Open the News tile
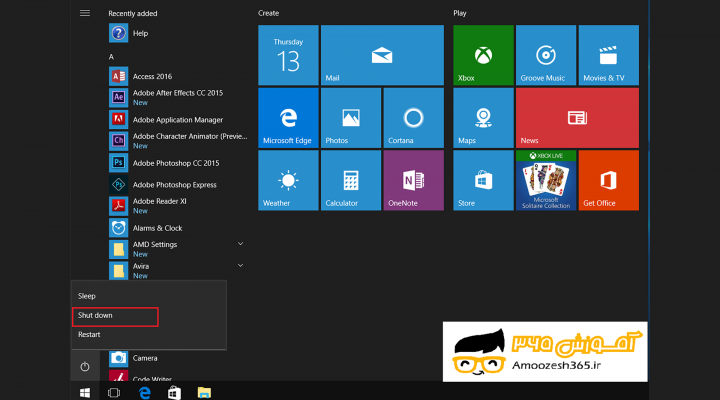This screenshot has height=400, width=720. pyautogui.click(x=577, y=118)
